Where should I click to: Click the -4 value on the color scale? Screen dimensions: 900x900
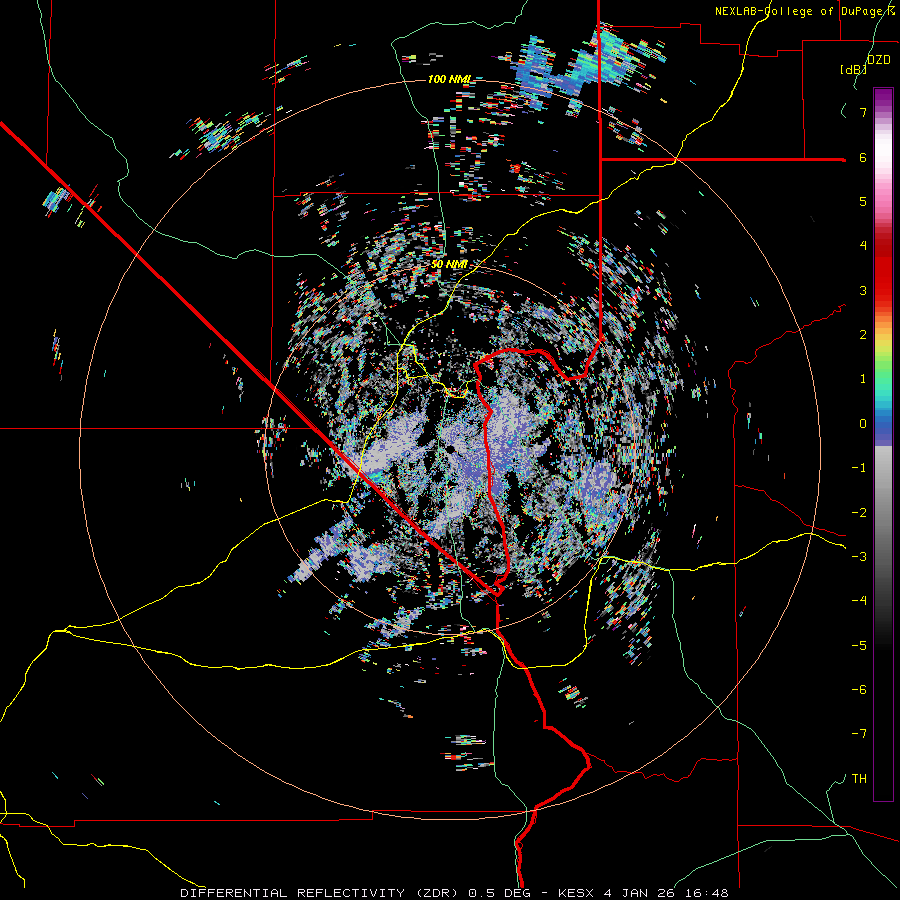tap(859, 601)
